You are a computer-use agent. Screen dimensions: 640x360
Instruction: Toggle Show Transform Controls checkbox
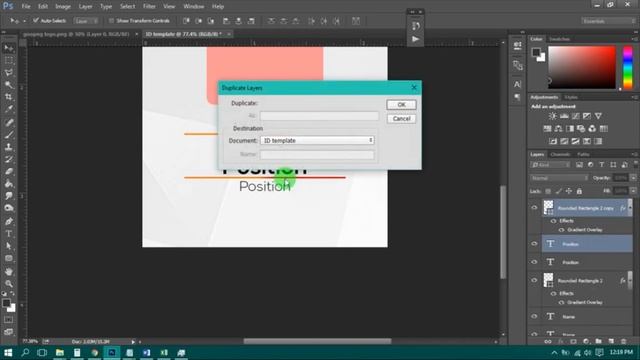111,20
